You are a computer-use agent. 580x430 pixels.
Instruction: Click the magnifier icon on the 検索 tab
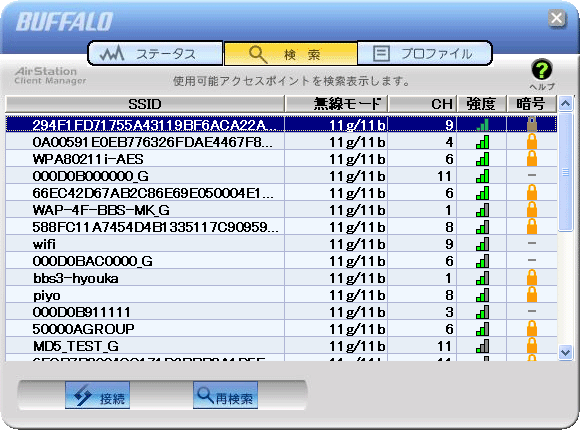pyautogui.click(x=258, y=55)
